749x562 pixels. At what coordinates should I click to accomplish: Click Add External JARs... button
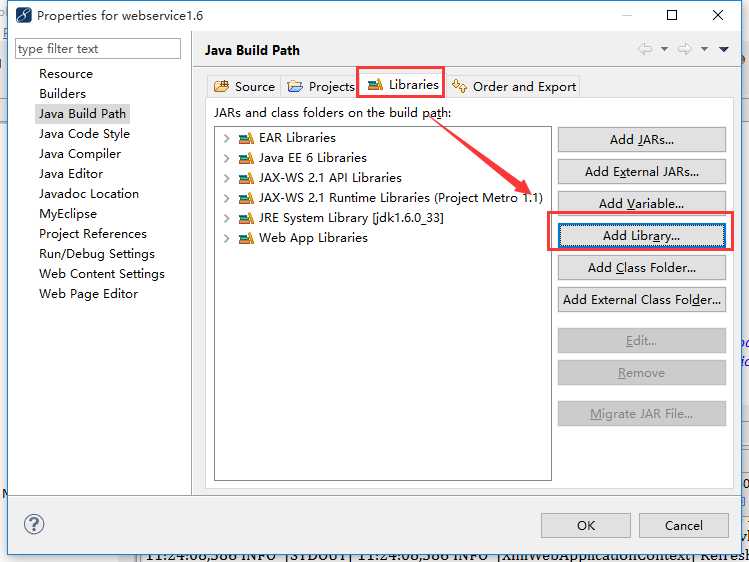point(642,171)
